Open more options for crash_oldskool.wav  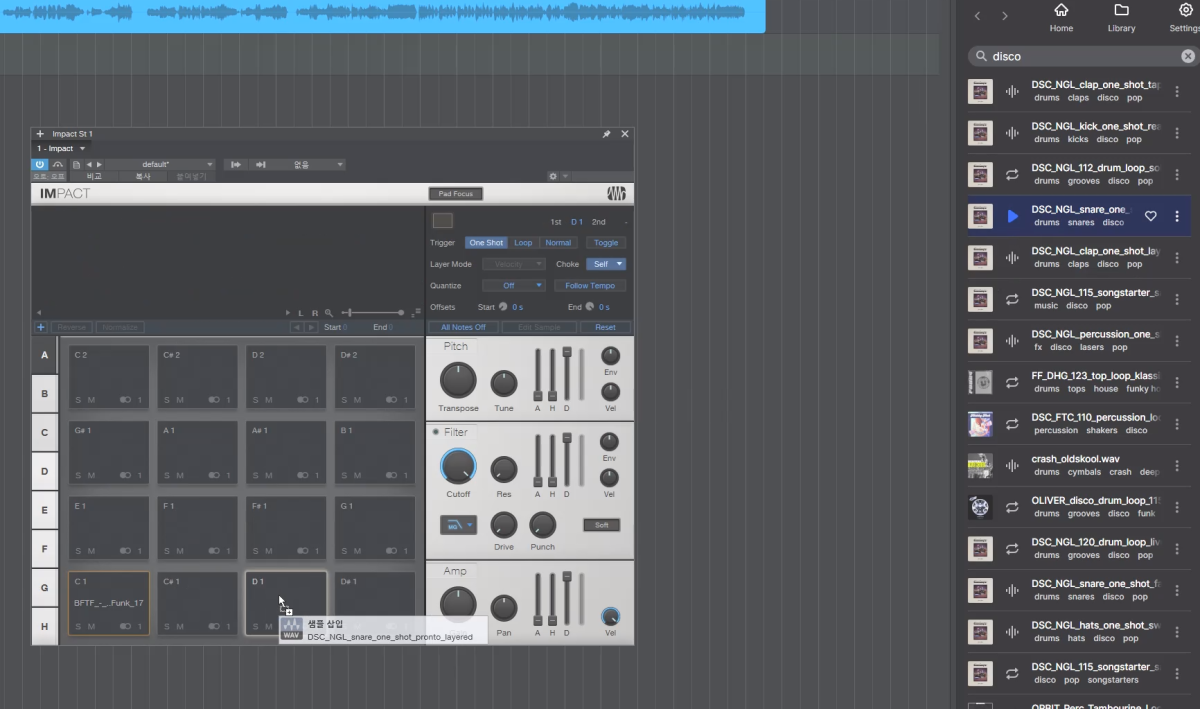click(1177, 465)
